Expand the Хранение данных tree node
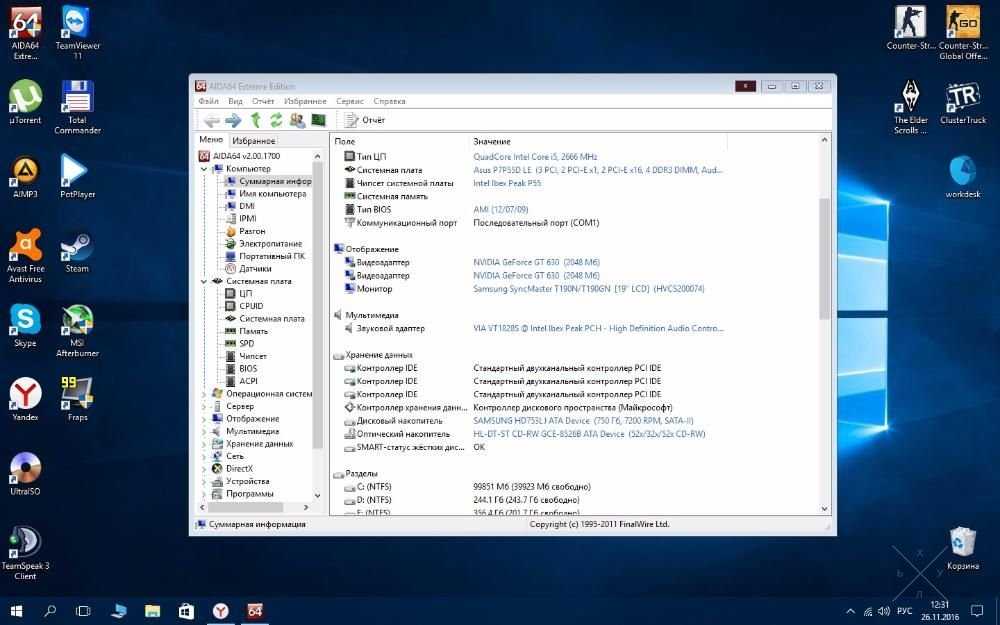Viewport: 1000px width, 625px height. click(204, 444)
